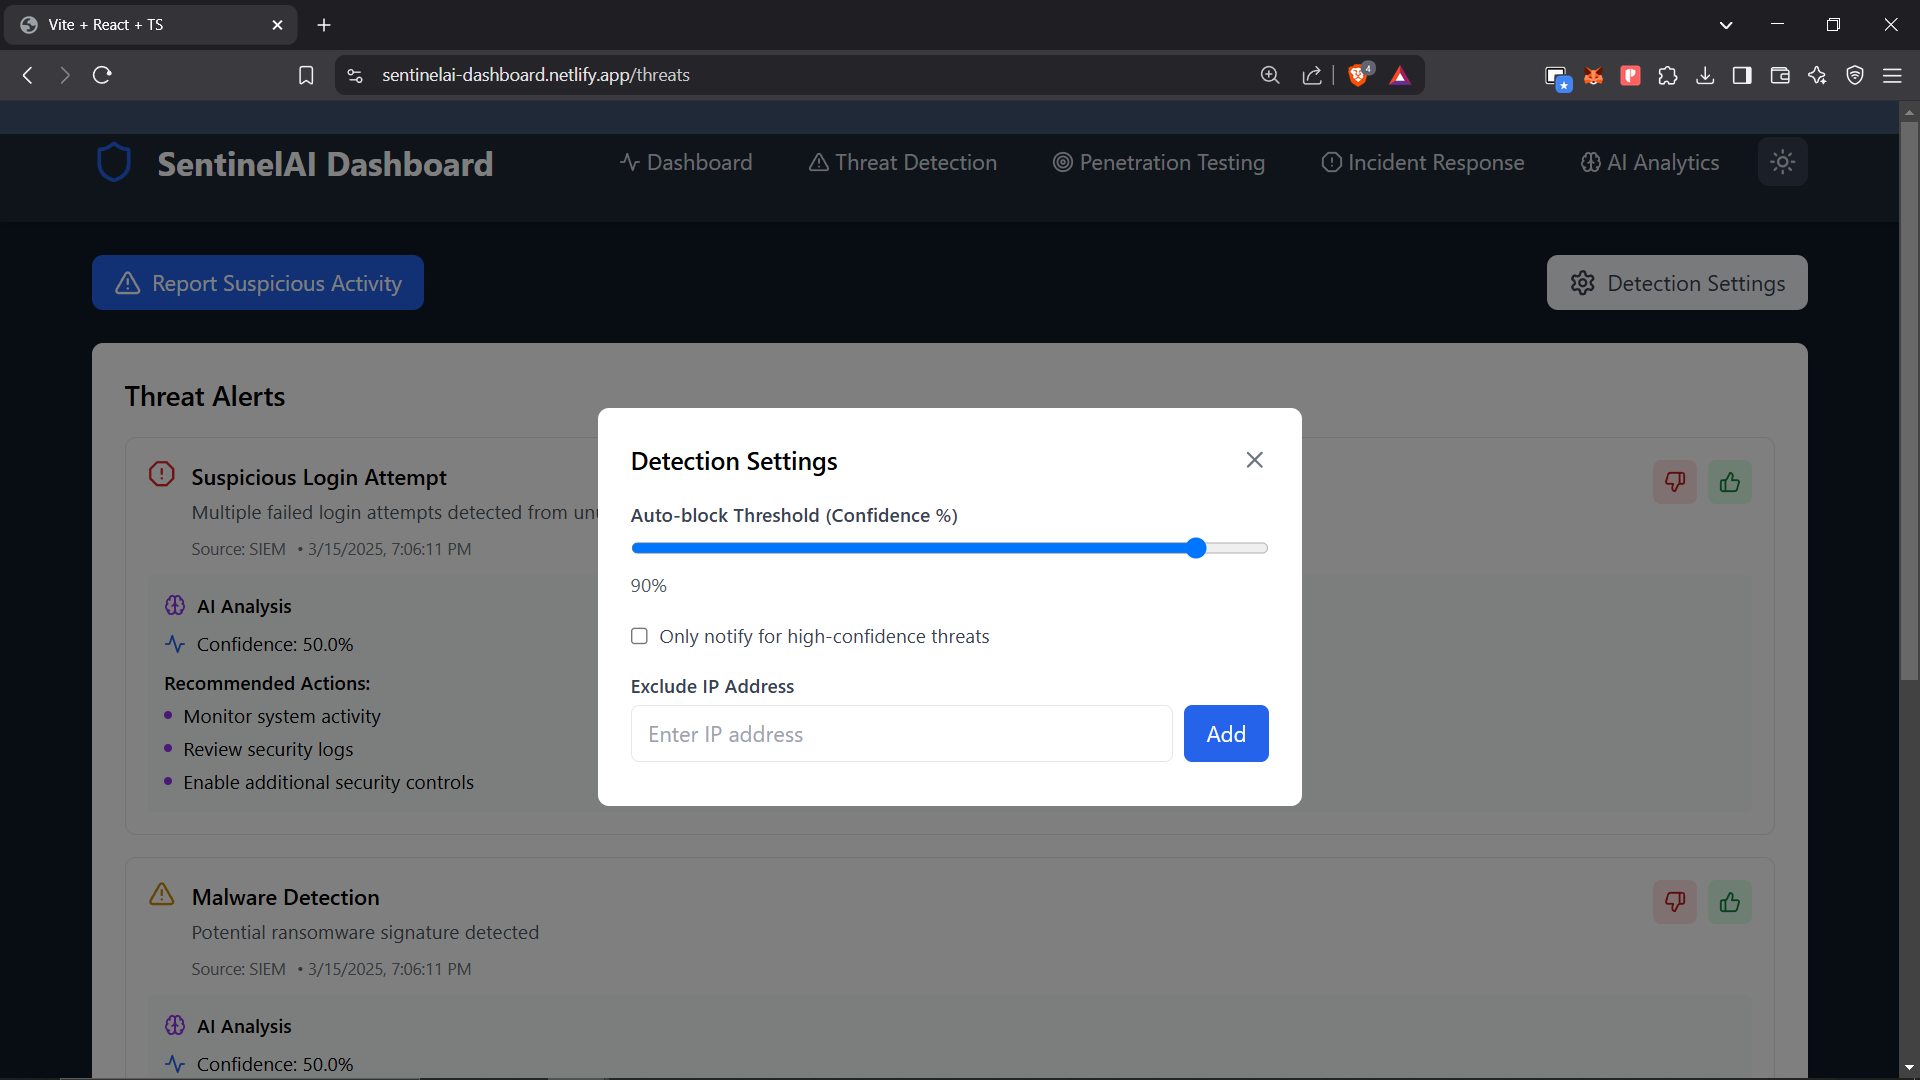The image size is (1920, 1080).
Task: Click thumbs up on Malware Detection alert
Action: pos(1730,902)
